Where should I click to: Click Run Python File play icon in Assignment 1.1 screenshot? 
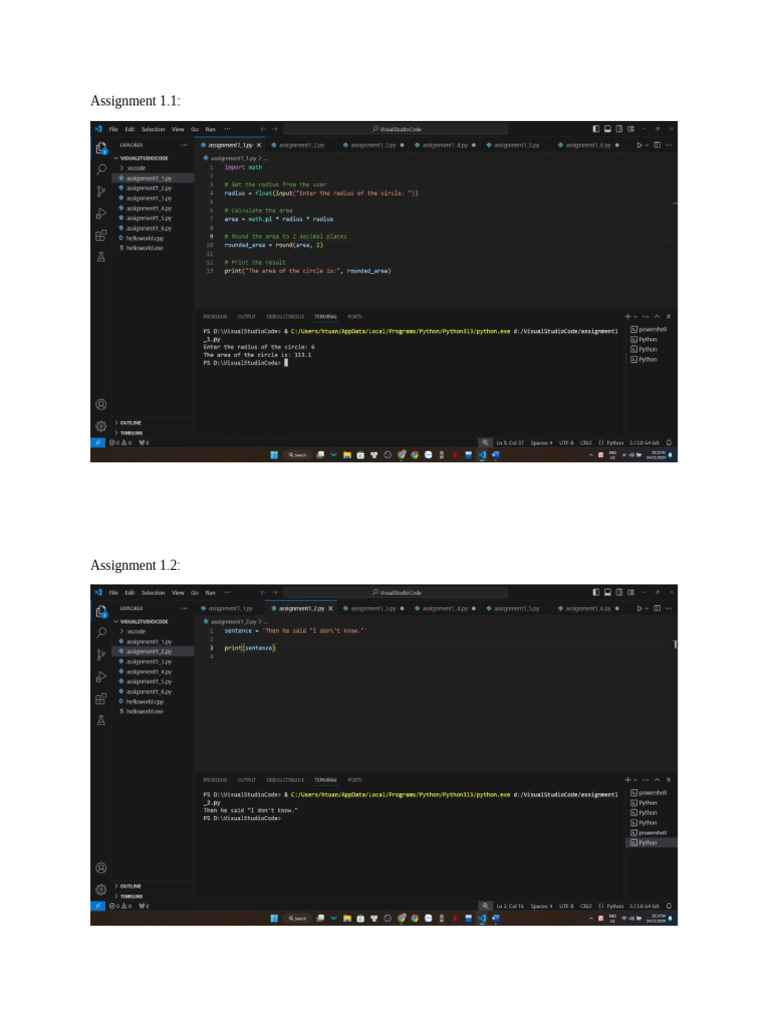point(639,145)
